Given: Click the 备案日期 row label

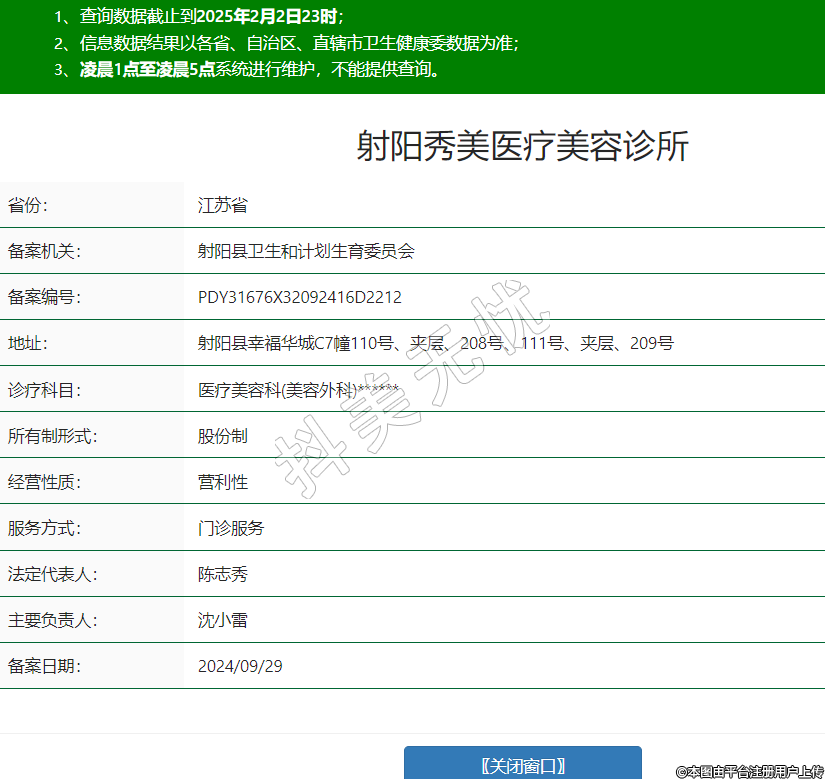Looking at the screenshot, I should tap(44, 666).
